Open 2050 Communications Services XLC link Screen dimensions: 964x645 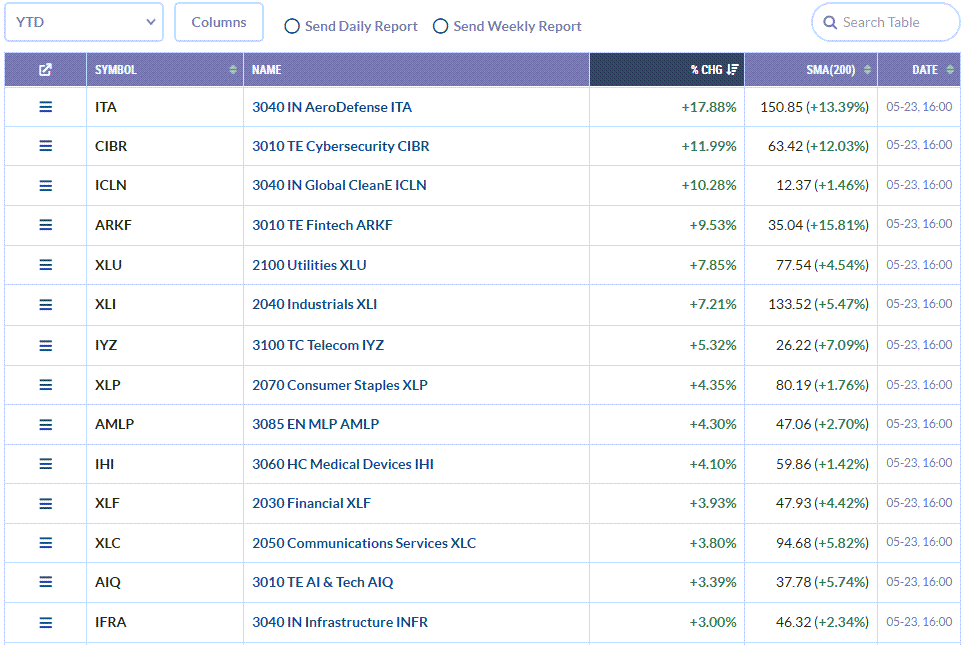364,543
